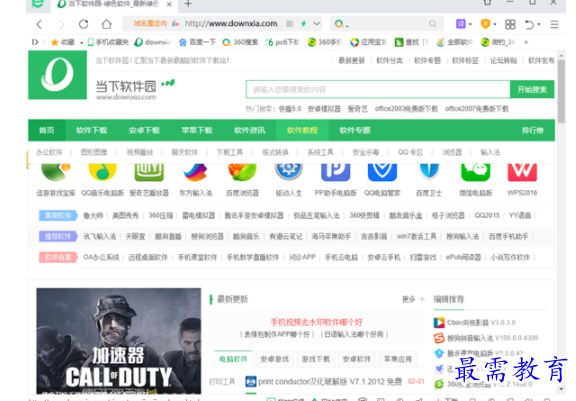Expand the address bar dropdown arrow
Screen dimensions: 576x401
(317, 24)
